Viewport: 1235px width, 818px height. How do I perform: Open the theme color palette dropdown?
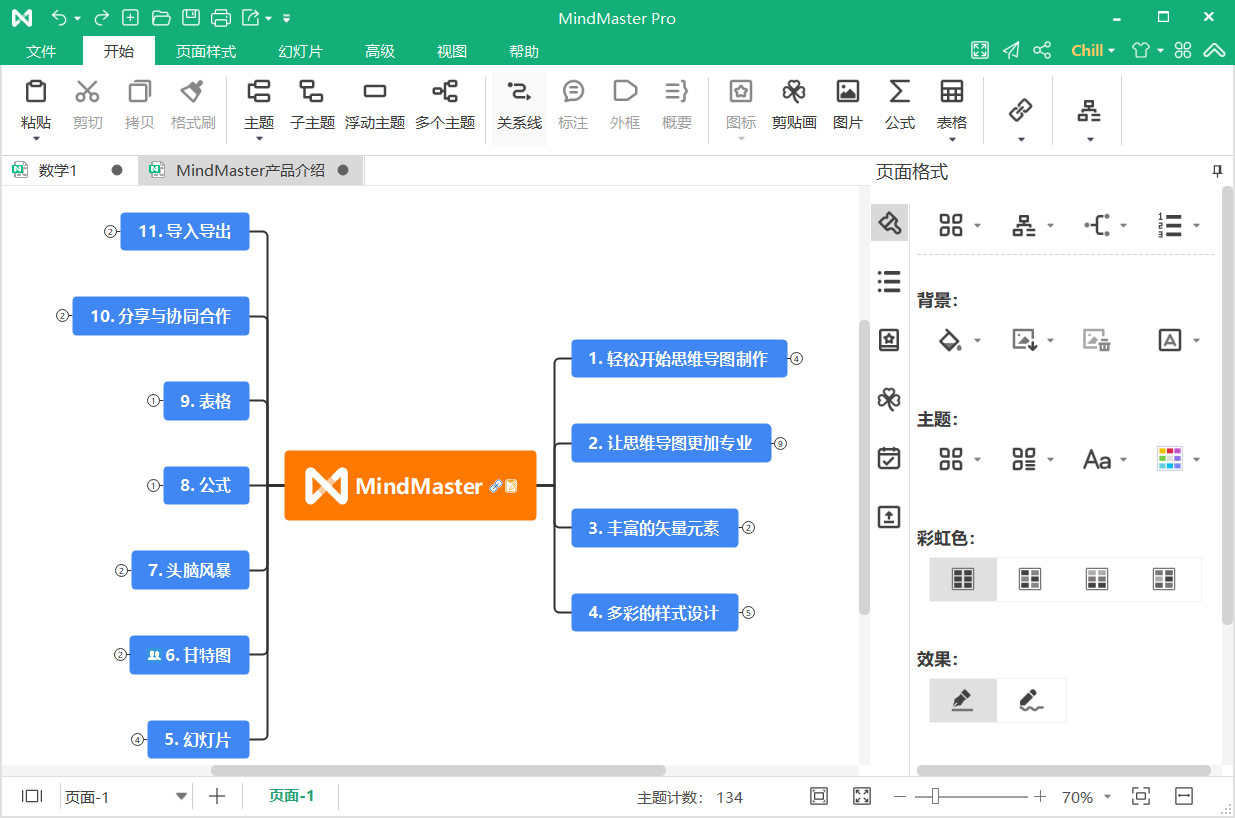pos(1197,460)
